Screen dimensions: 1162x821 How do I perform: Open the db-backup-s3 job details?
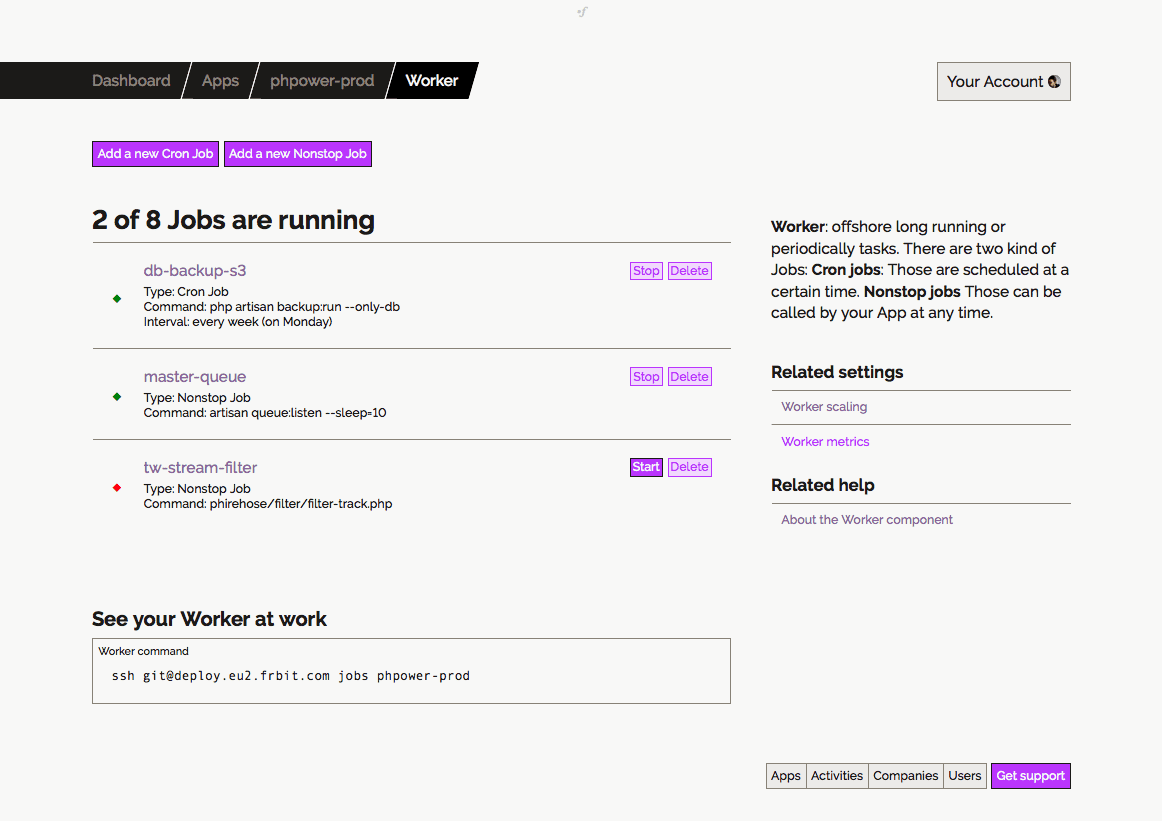[194, 270]
